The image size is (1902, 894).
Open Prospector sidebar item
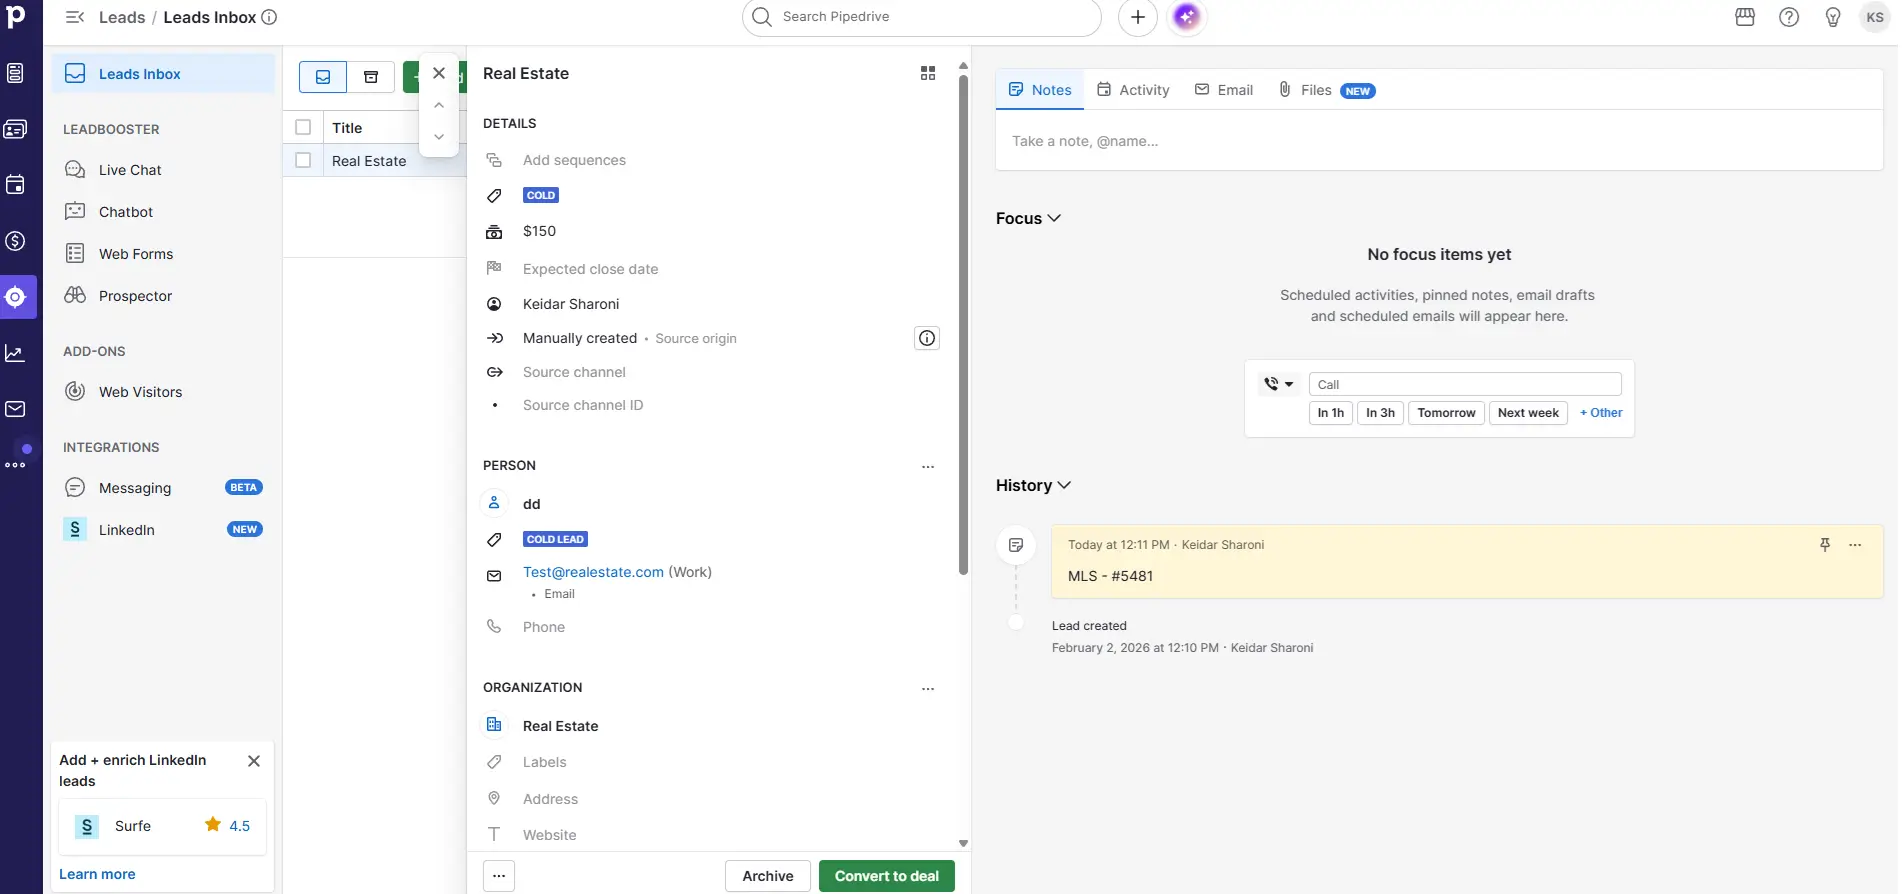click(163, 296)
